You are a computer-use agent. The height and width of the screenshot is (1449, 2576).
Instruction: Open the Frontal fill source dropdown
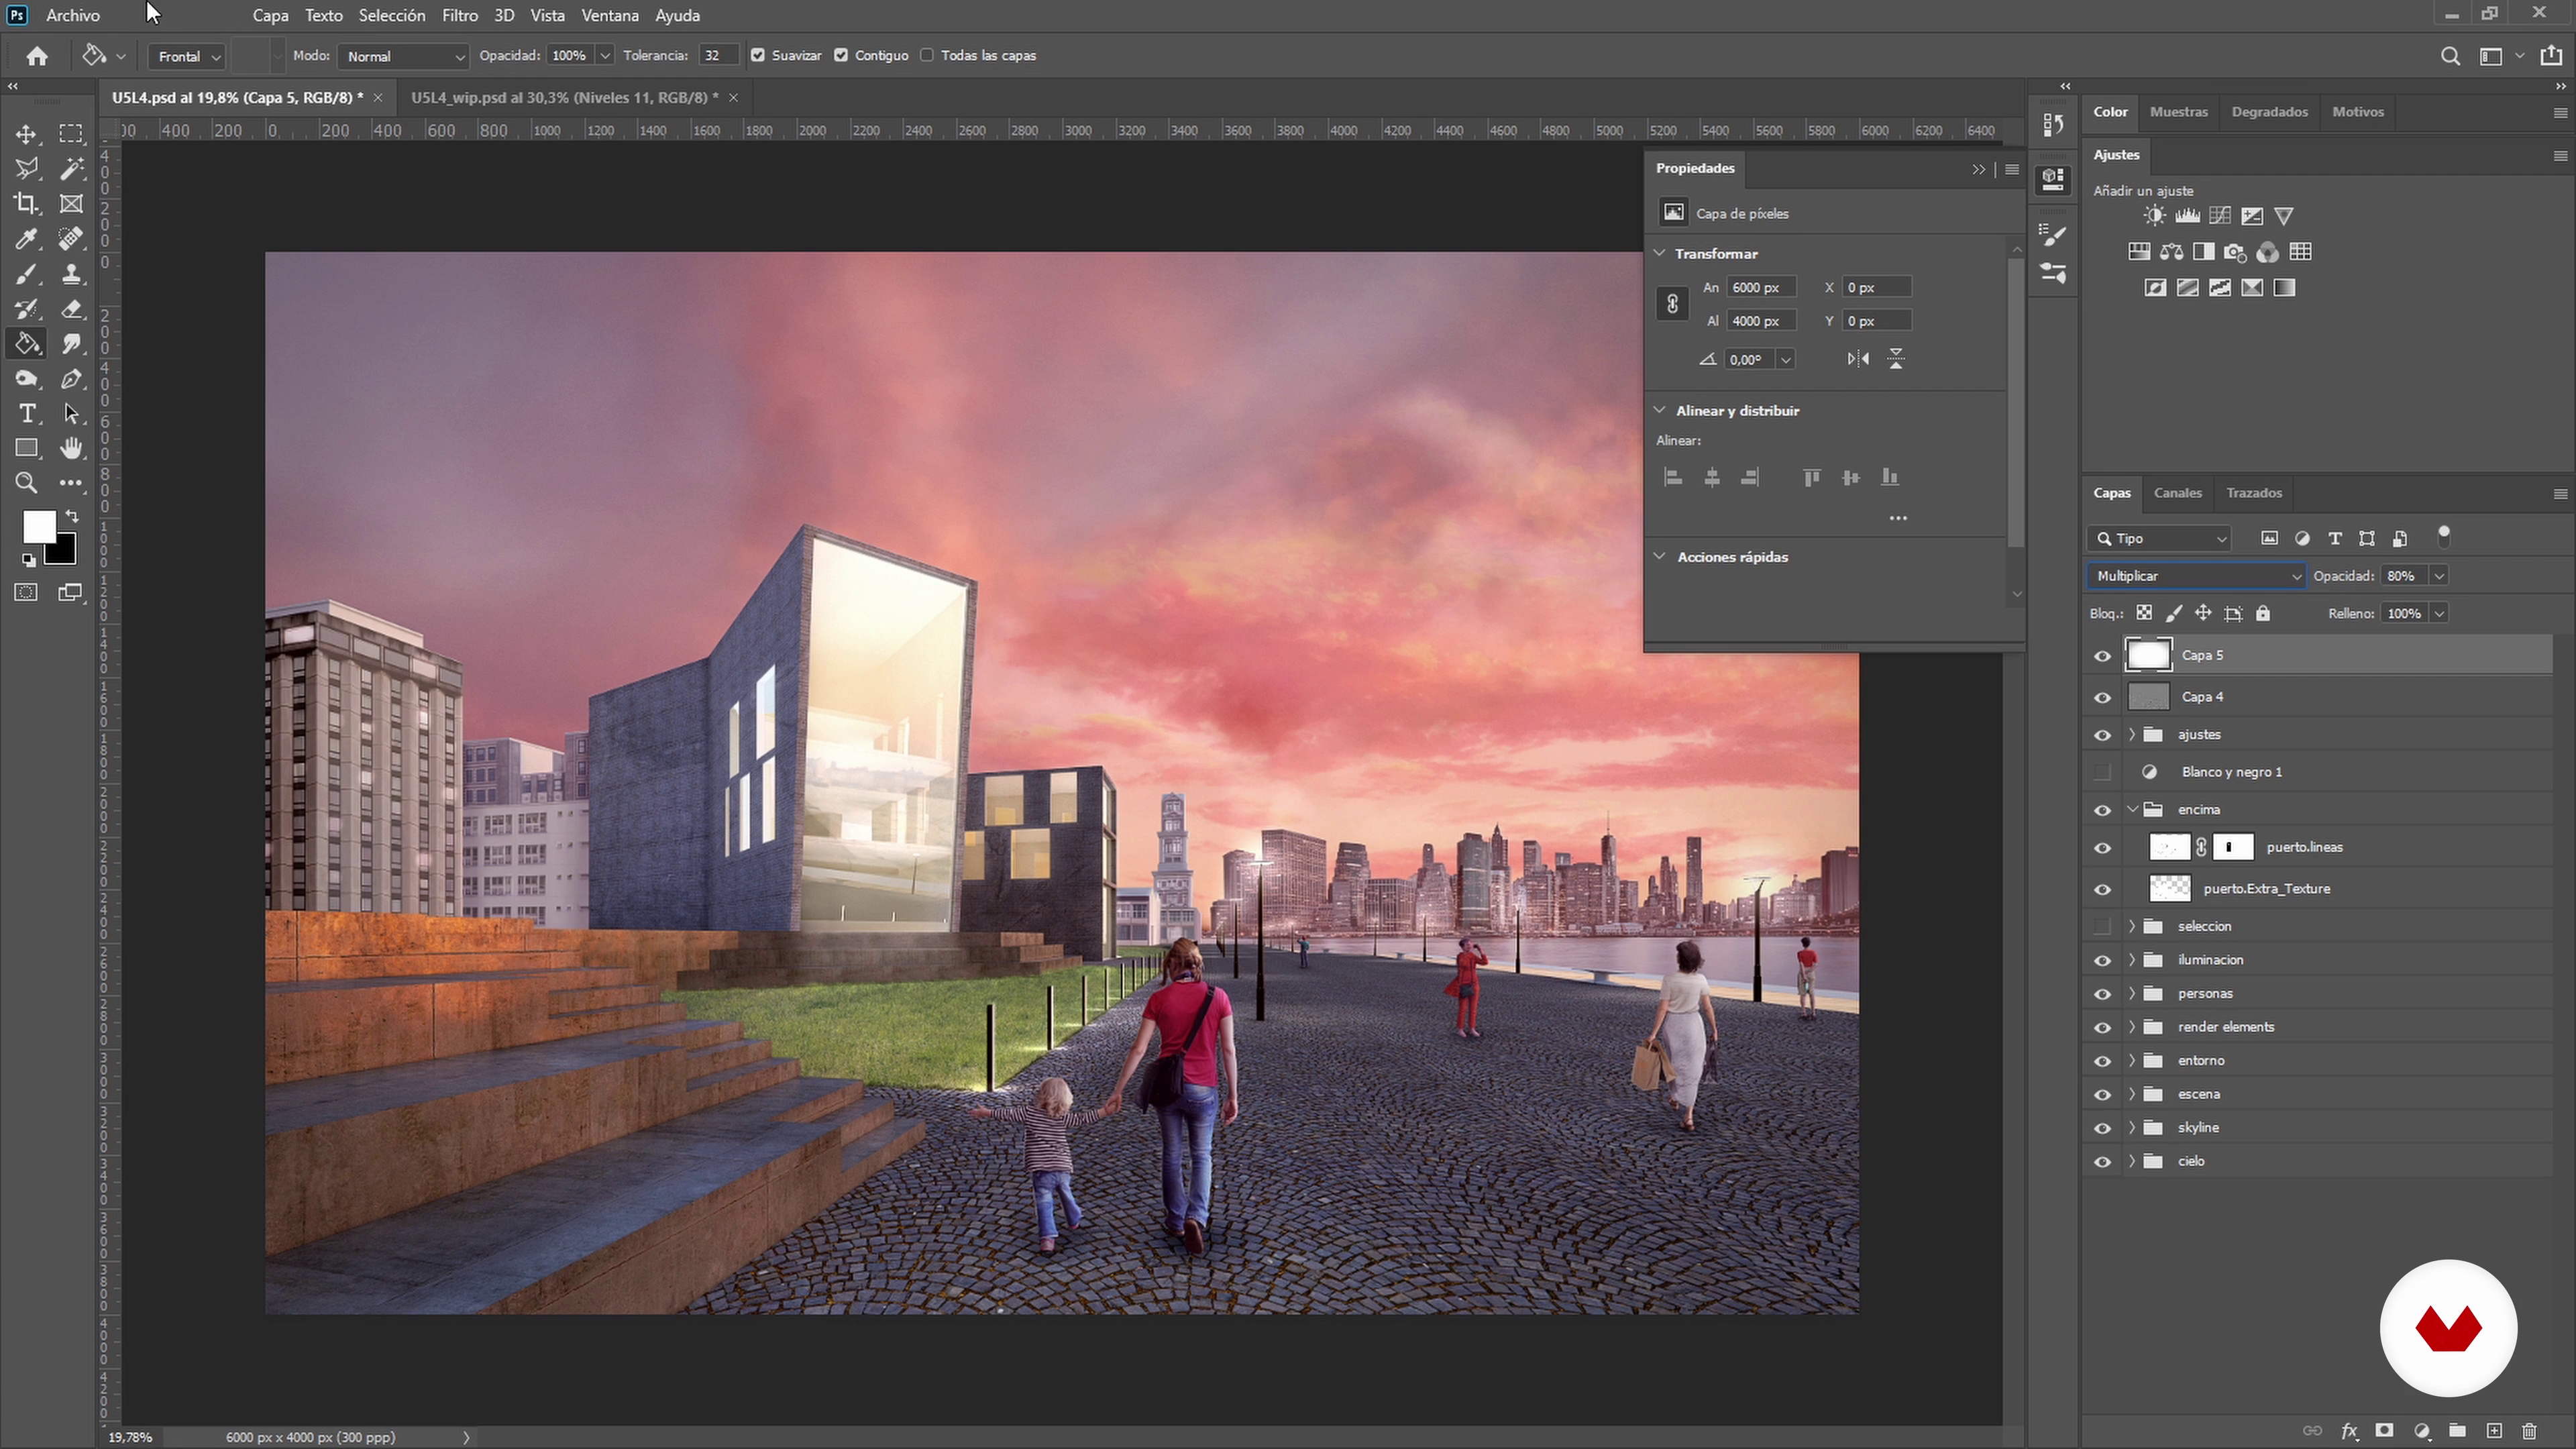click(186, 57)
